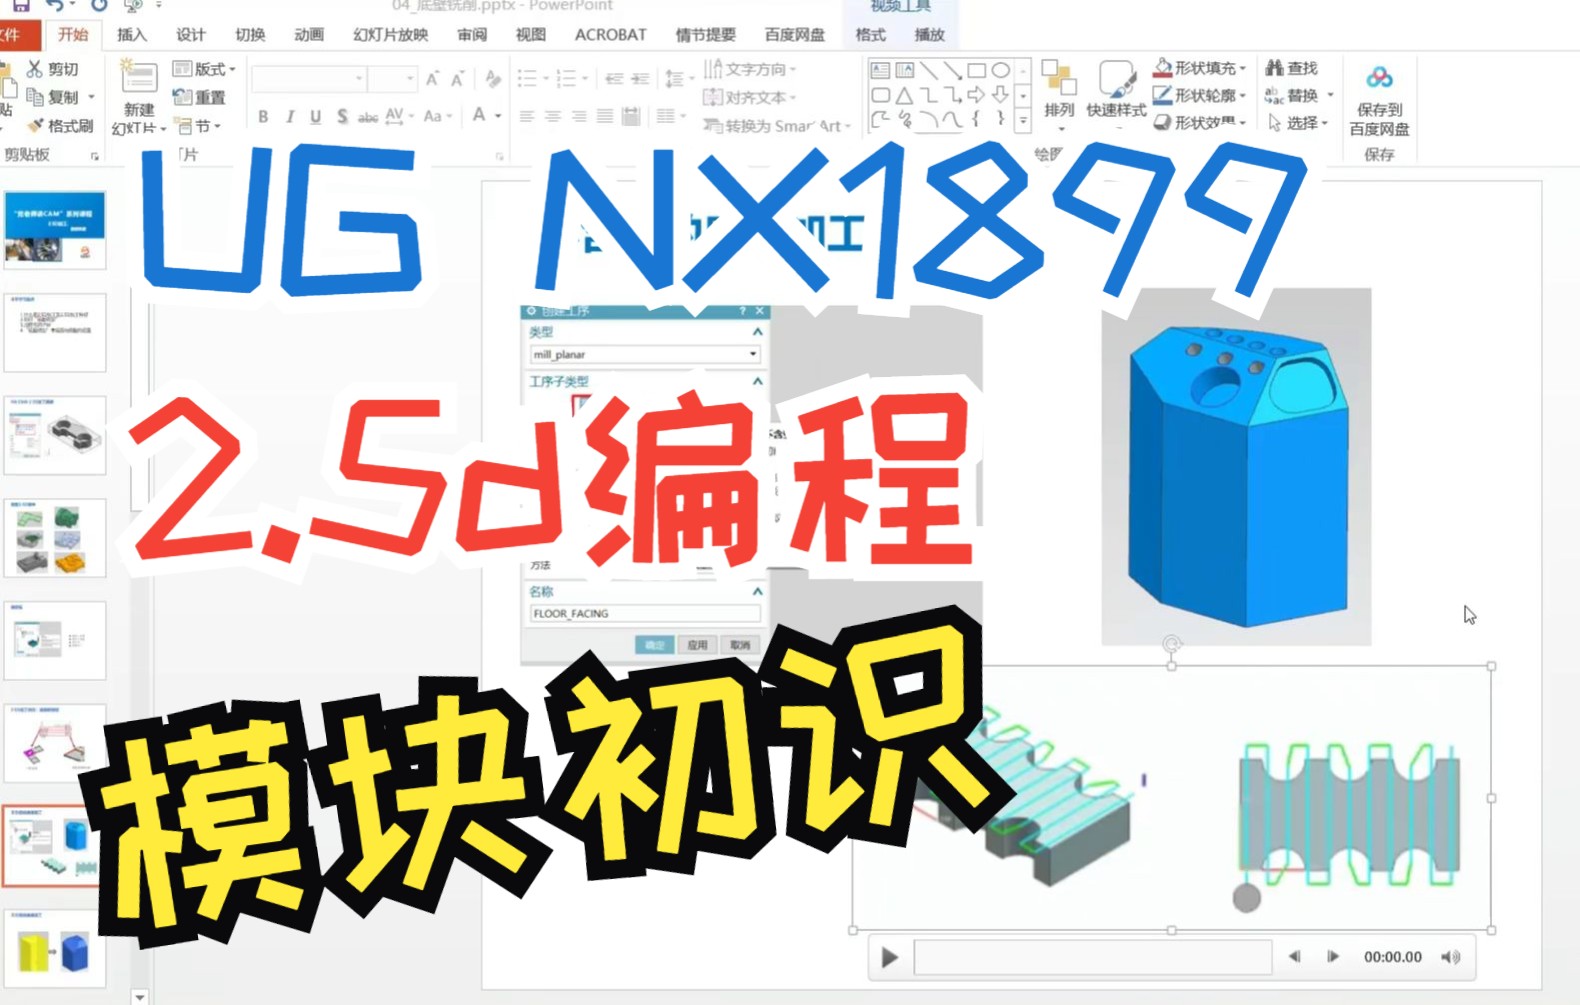
Task: Click the Find (查找) button
Action: 1292,68
